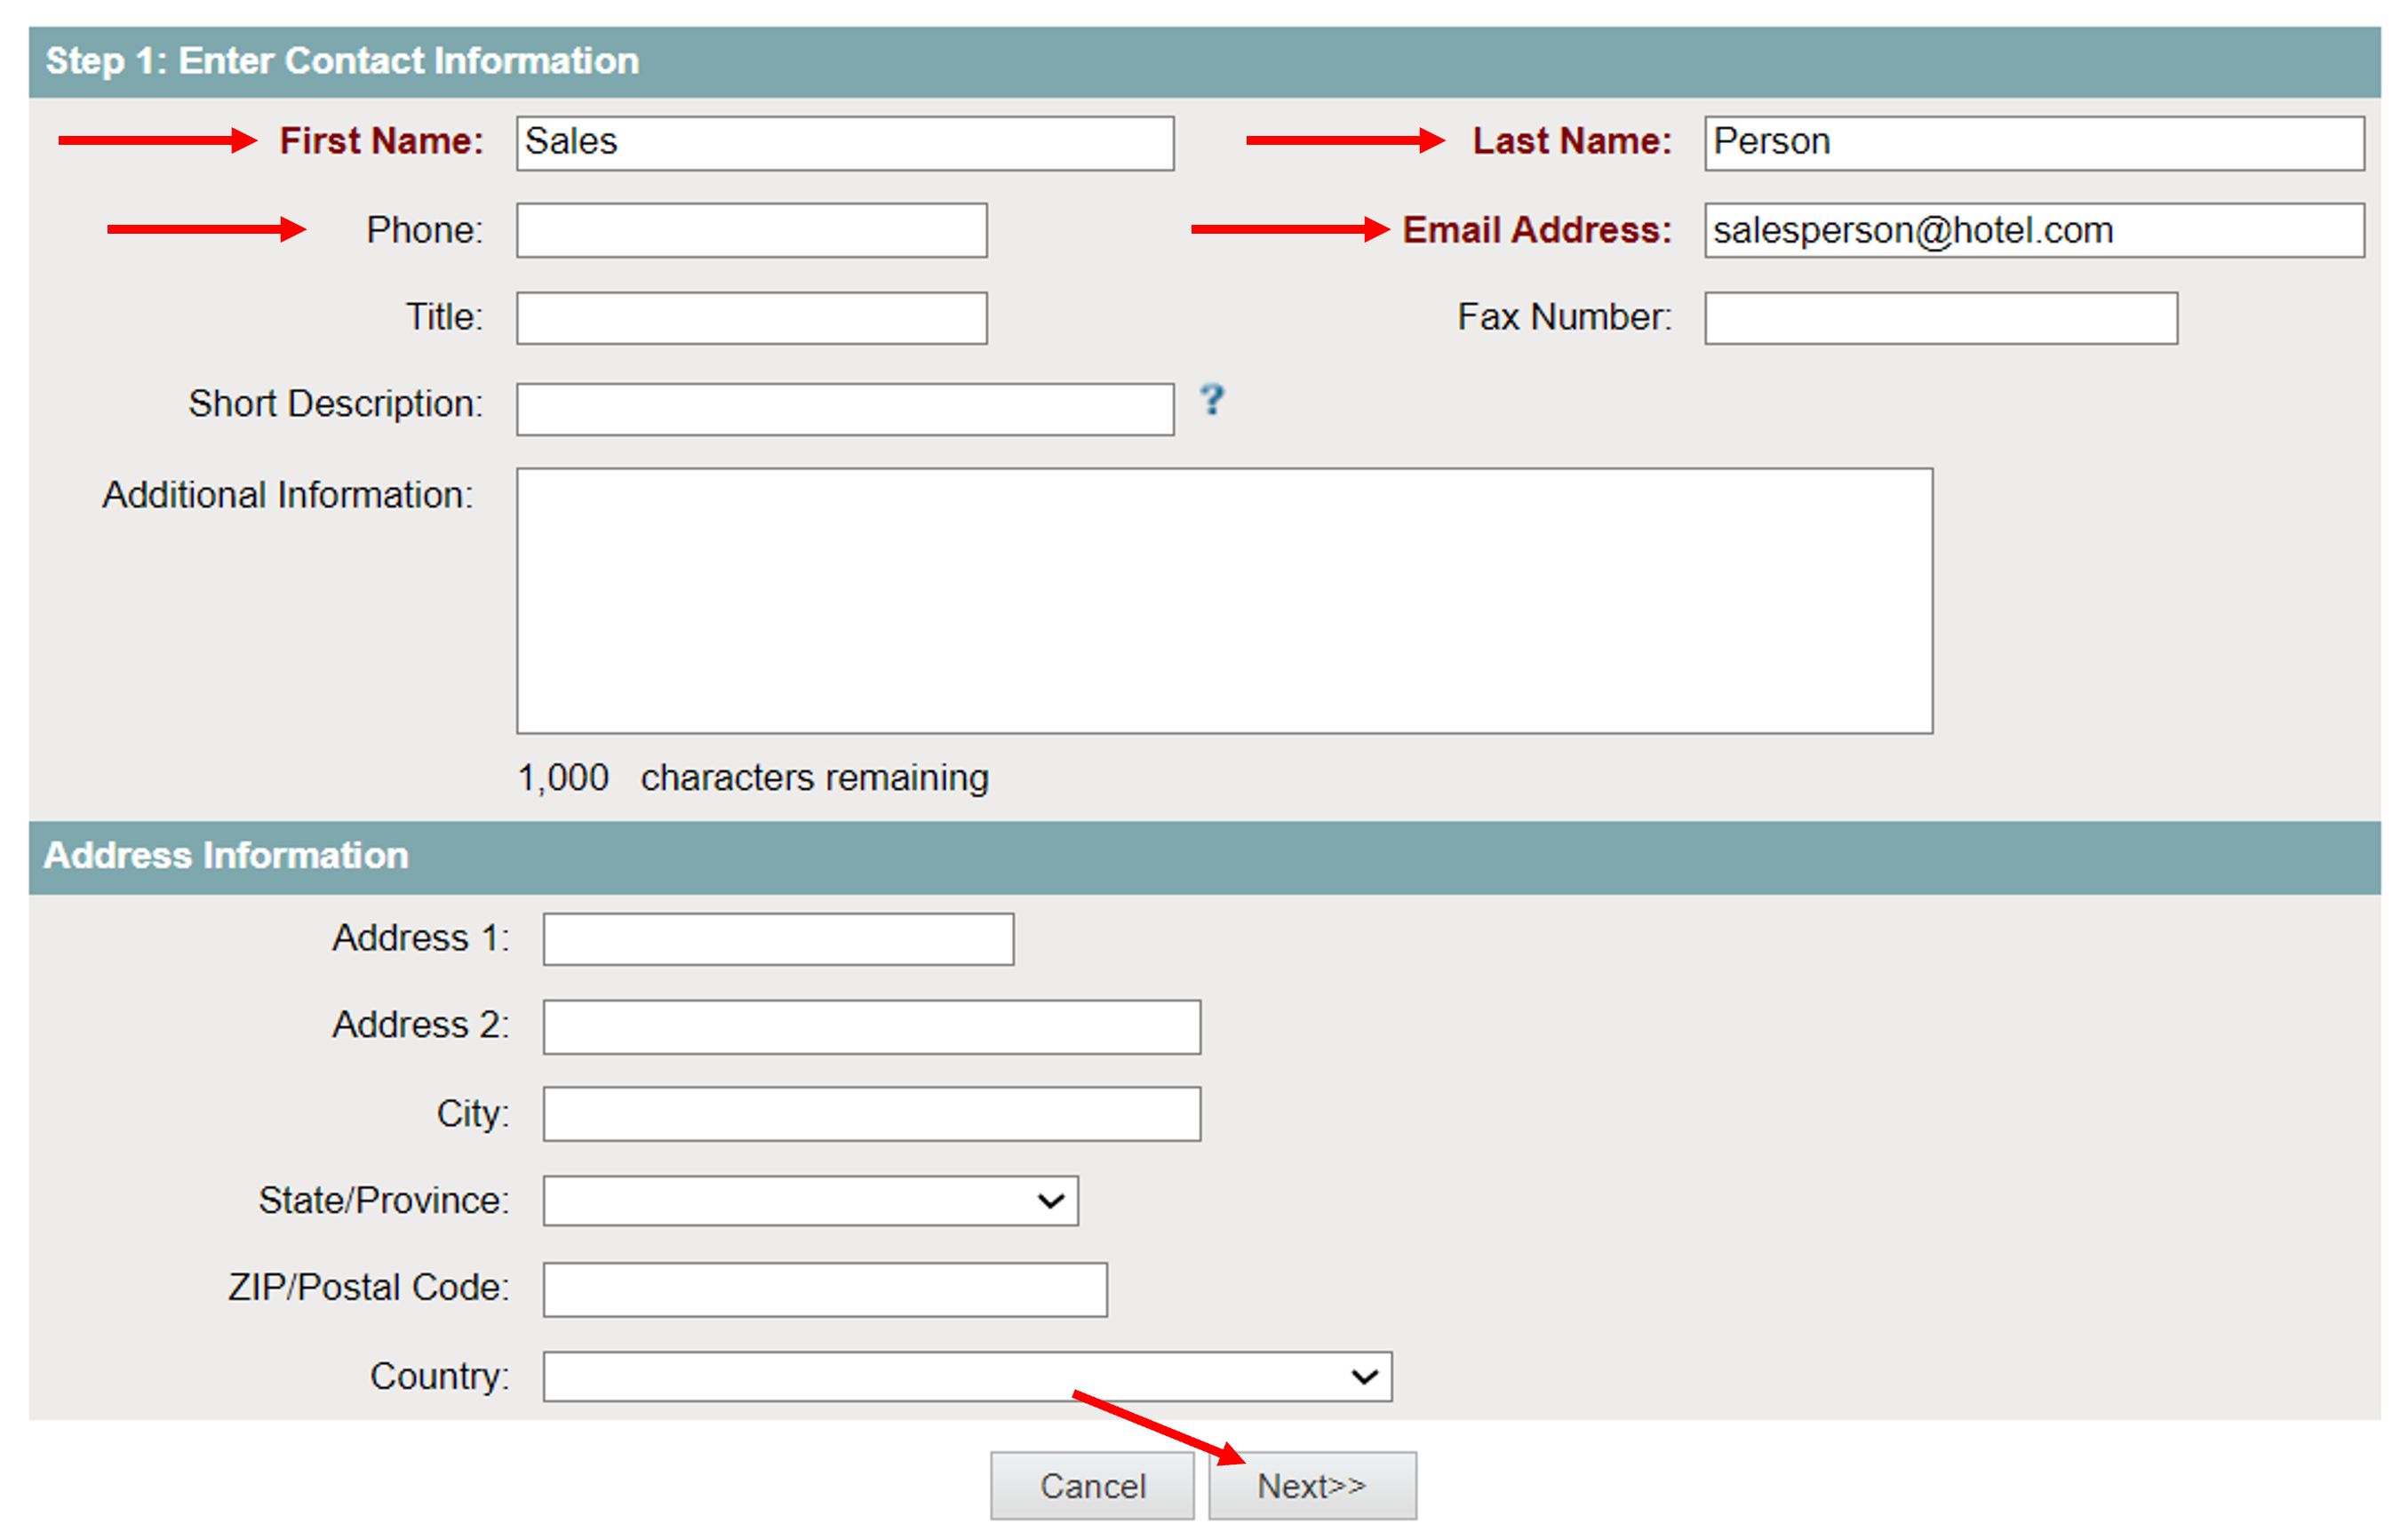This screenshot has width=2408, height=1540.
Task: Click inside the Short Description field
Action: [844, 409]
